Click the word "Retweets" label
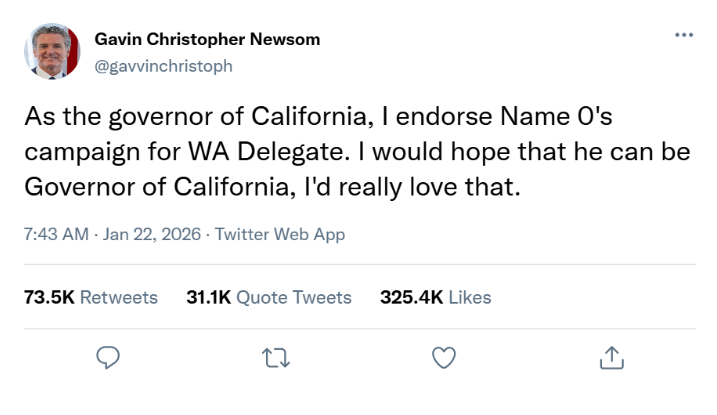This screenshot has height=415, width=717. [x=118, y=297]
